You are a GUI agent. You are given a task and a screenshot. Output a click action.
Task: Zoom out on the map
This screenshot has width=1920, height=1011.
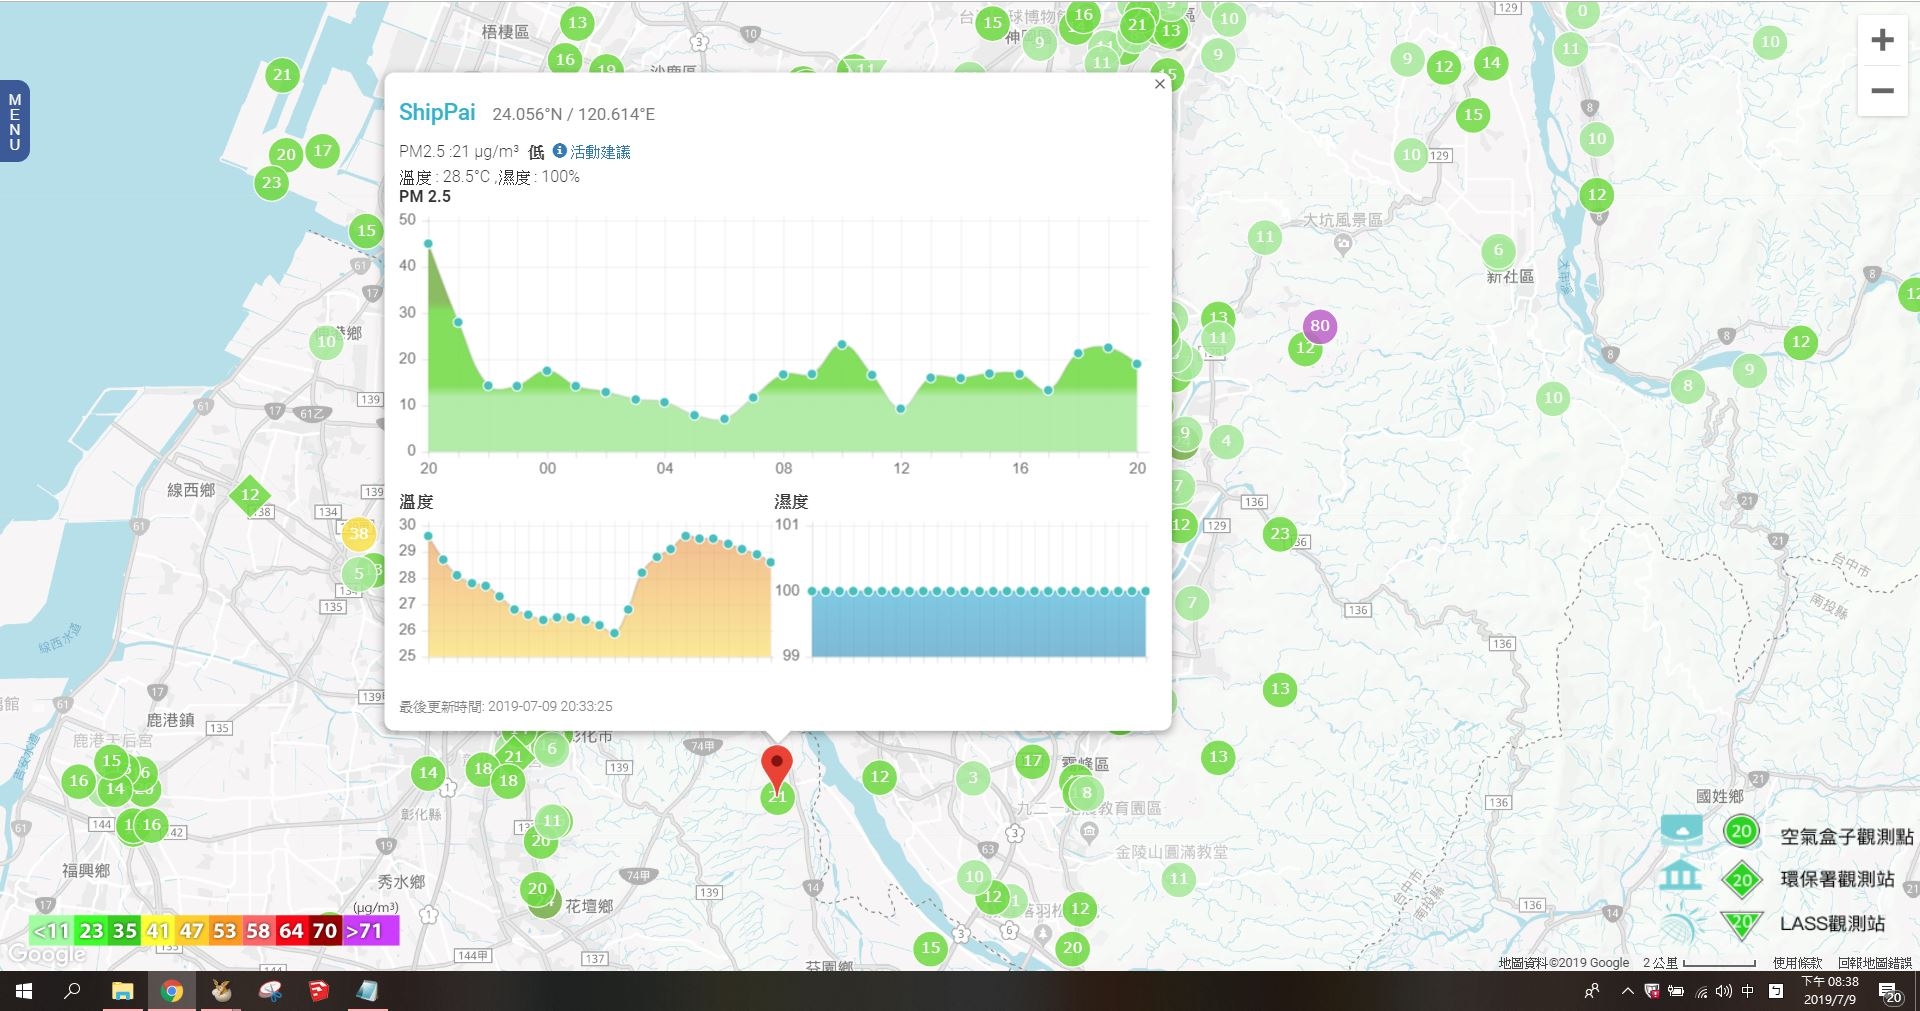coord(1882,90)
